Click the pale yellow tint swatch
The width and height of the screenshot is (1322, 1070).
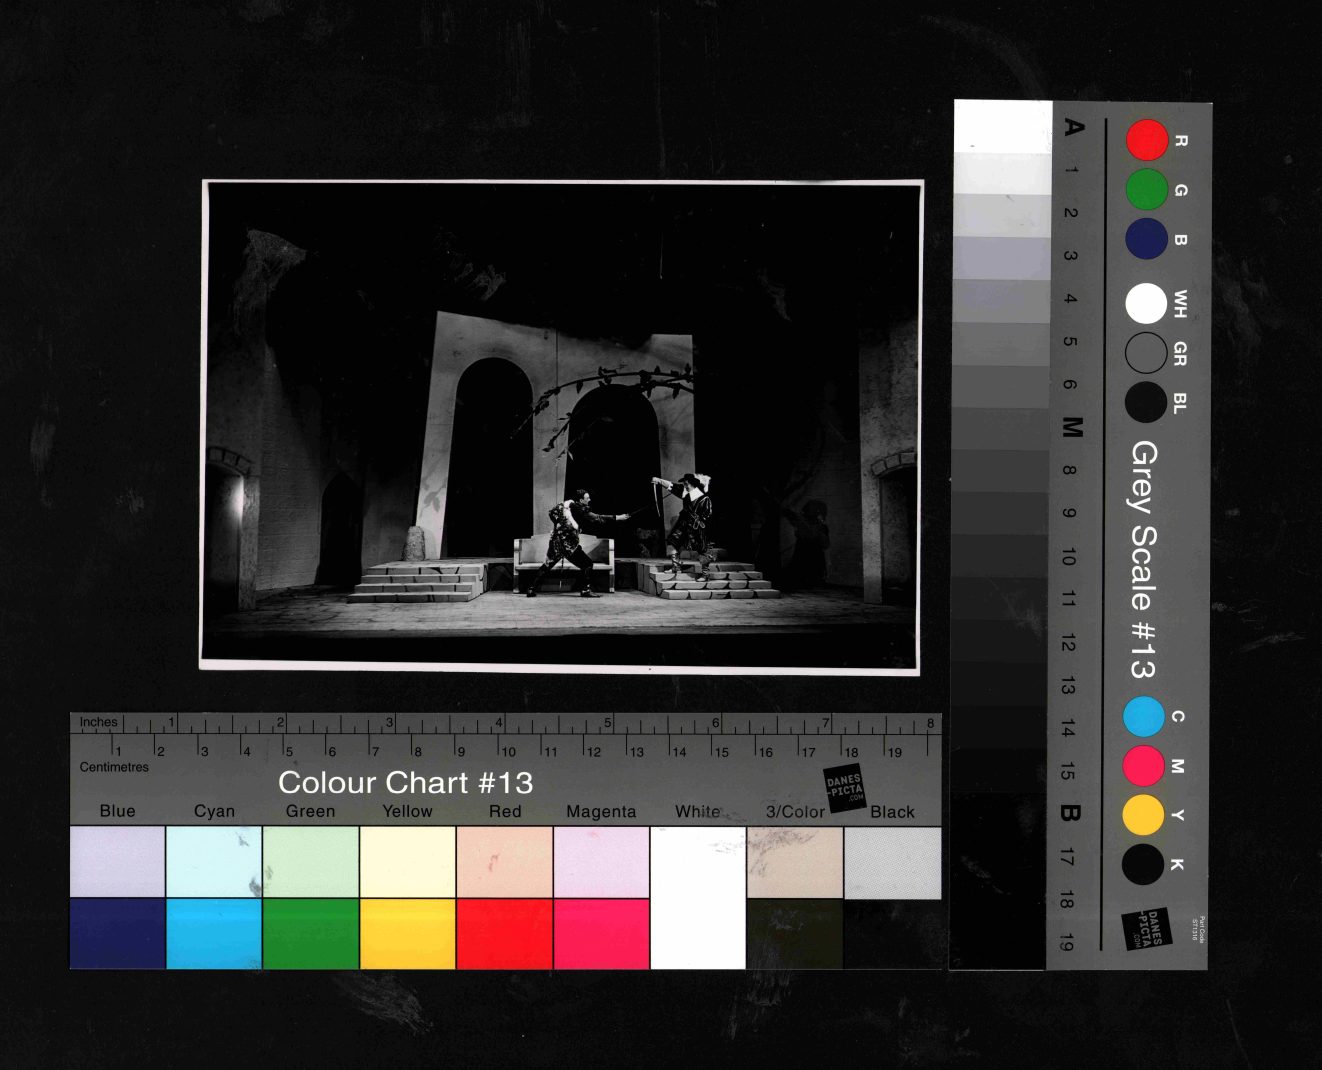point(407,862)
